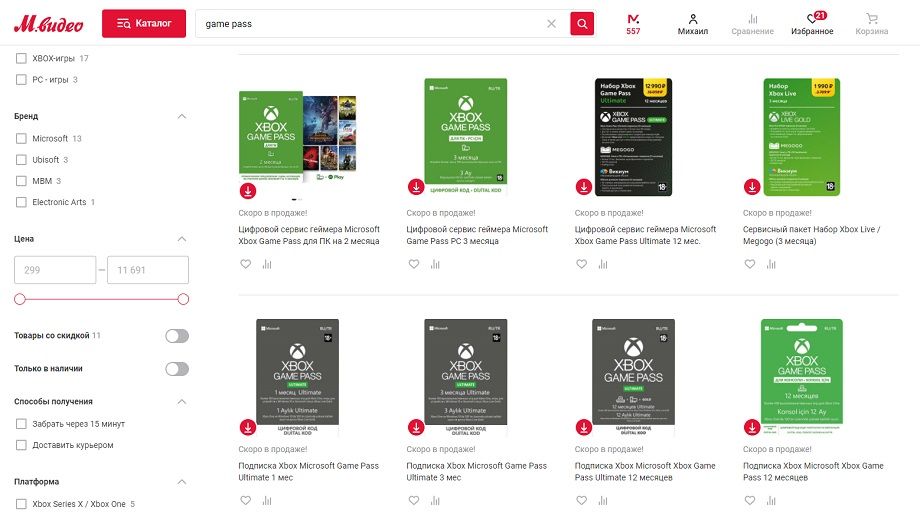Favorite Game Pass Ultimate 12 месяцев subscription
Screen dimensions: 920x514
coord(581,501)
